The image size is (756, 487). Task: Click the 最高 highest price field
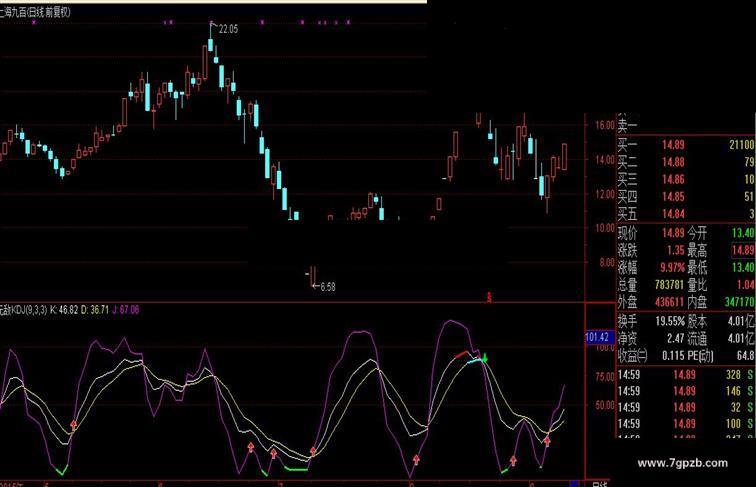pos(743,250)
